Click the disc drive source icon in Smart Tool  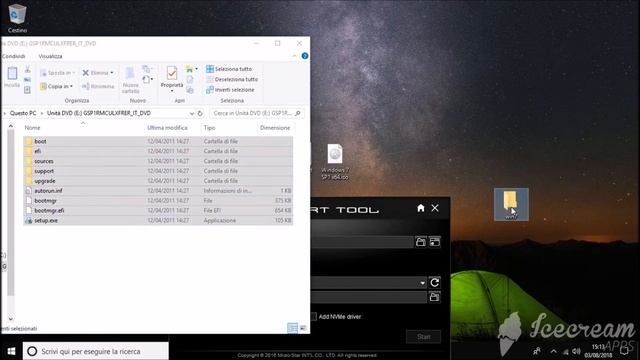pos(435,242)
